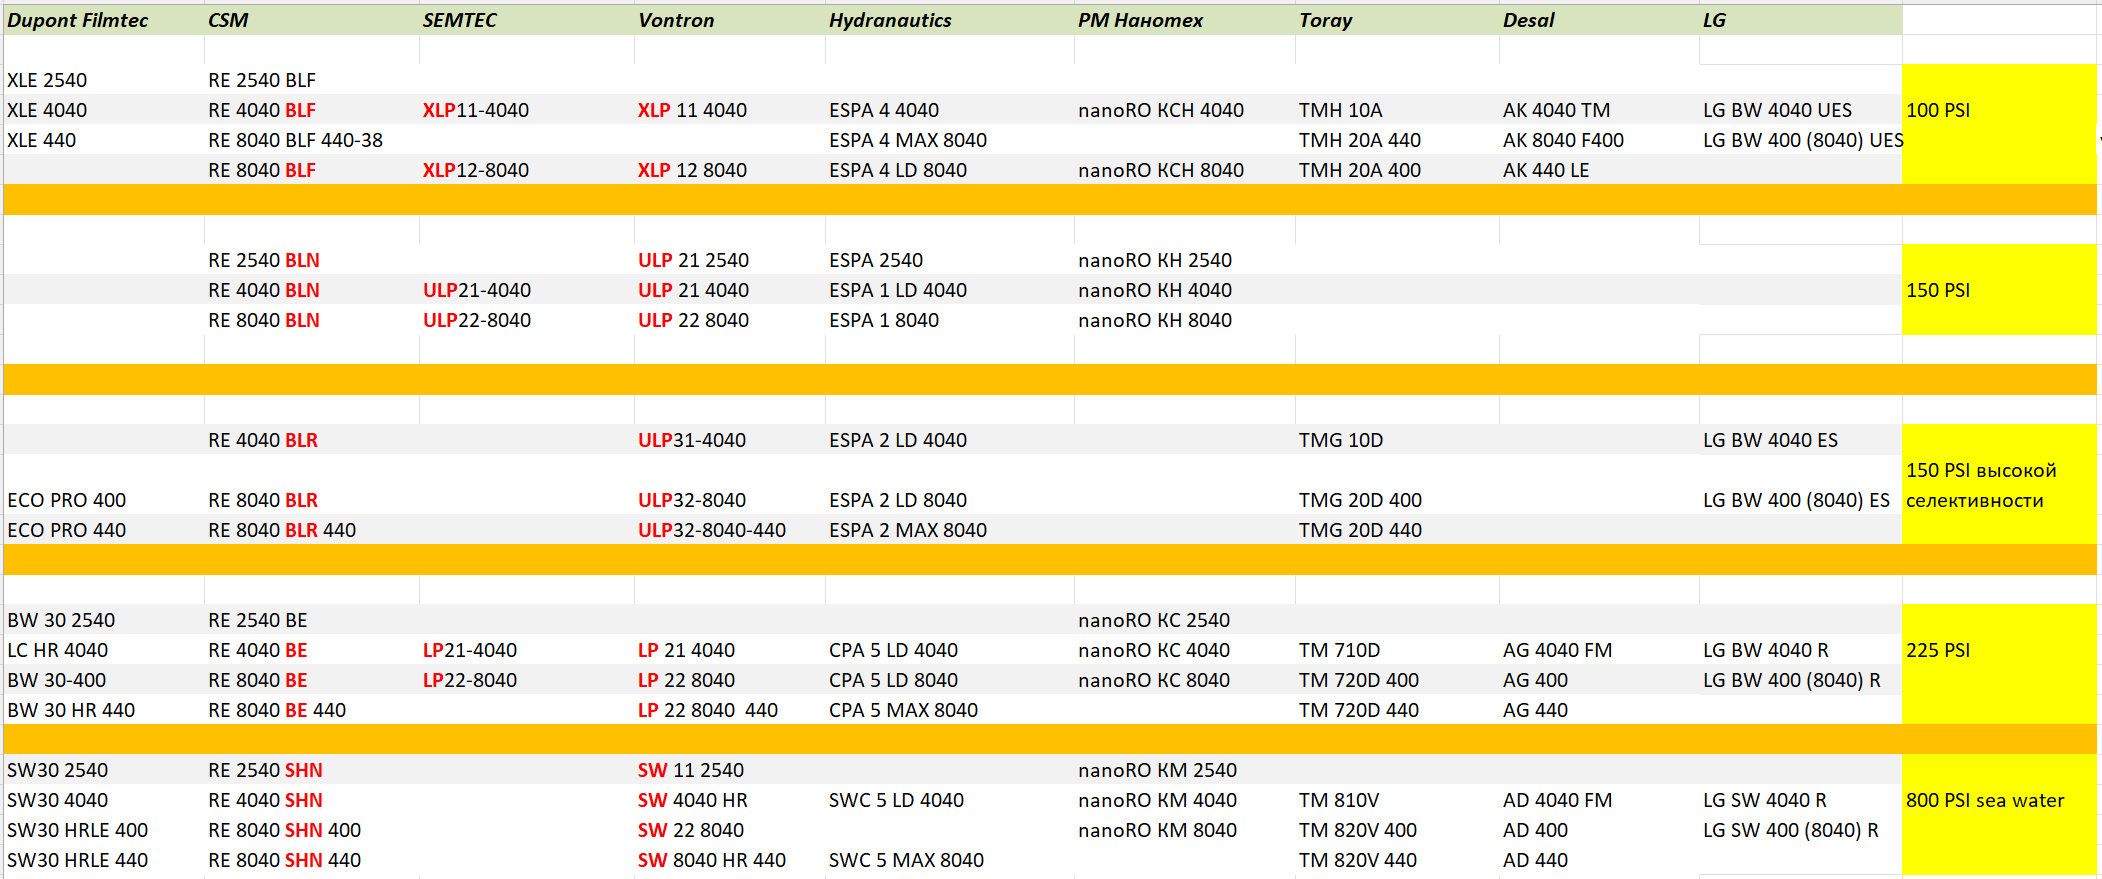Click the Hydranautics column header cell
Screen dimensions: 2102x879
[890, 20]
